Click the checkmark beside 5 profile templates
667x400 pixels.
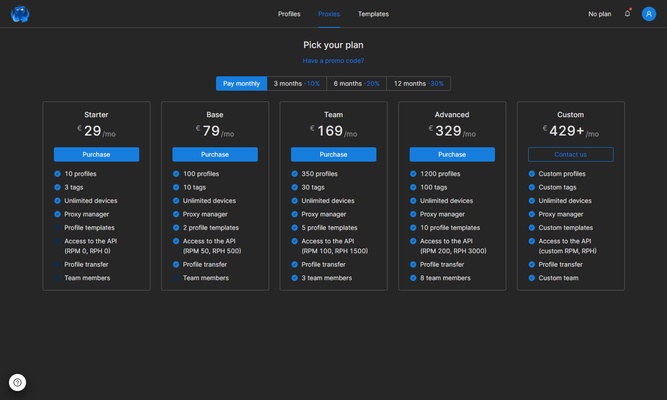pos(294,228)
